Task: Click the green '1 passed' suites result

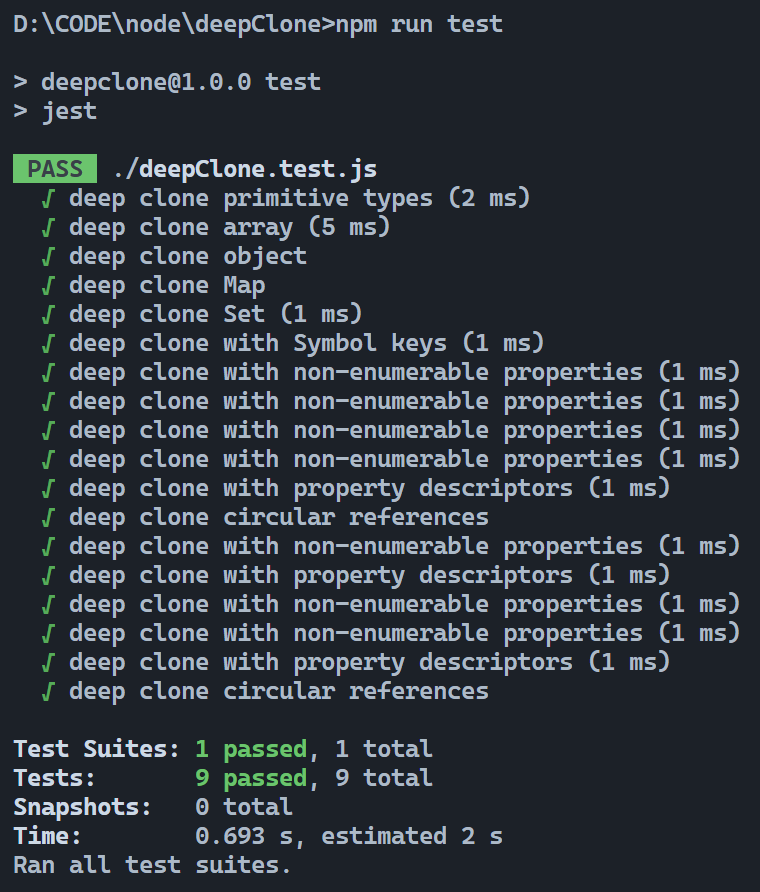Action: [251, 748]
